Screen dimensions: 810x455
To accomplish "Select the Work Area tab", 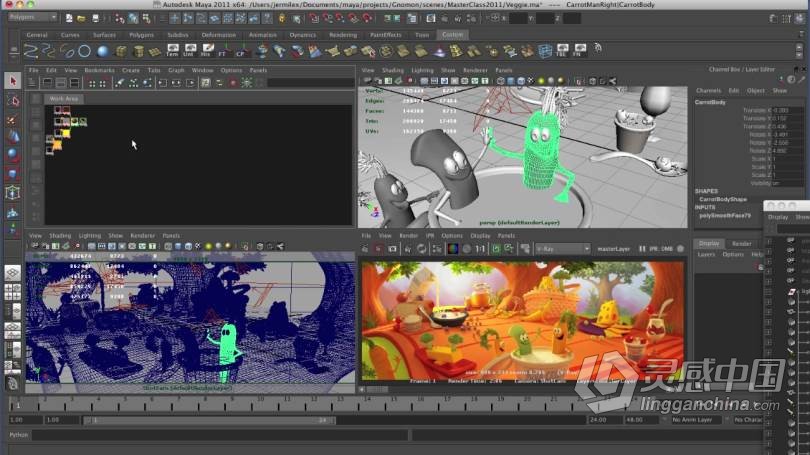I will [x=64, y=98].
